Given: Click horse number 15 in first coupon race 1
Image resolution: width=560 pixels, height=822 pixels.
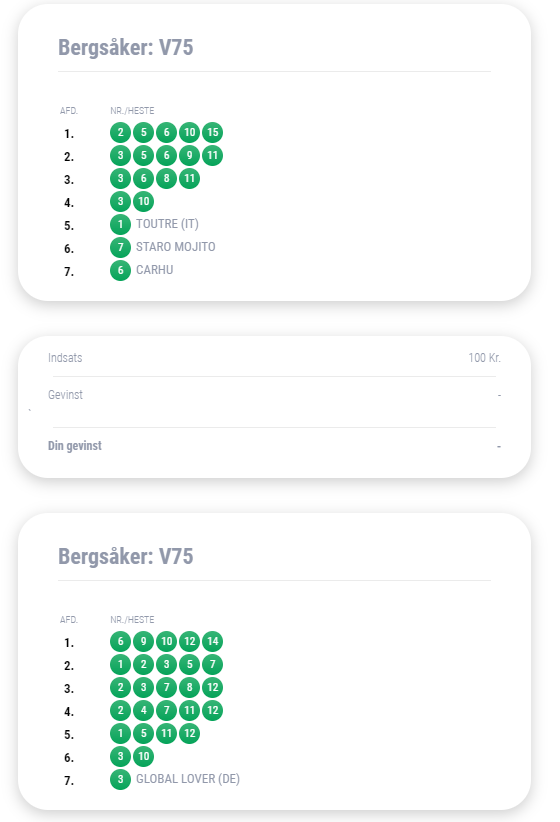Looking at the screenshot, I should [212, 132].
